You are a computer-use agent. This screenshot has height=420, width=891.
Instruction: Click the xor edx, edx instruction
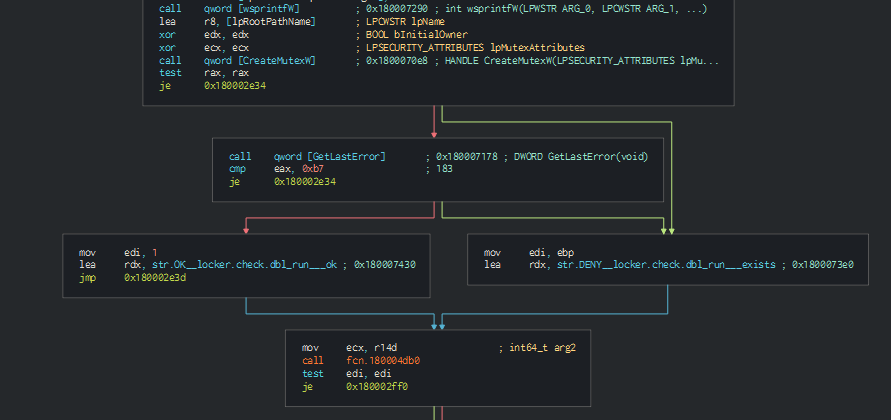coord(204,35)
